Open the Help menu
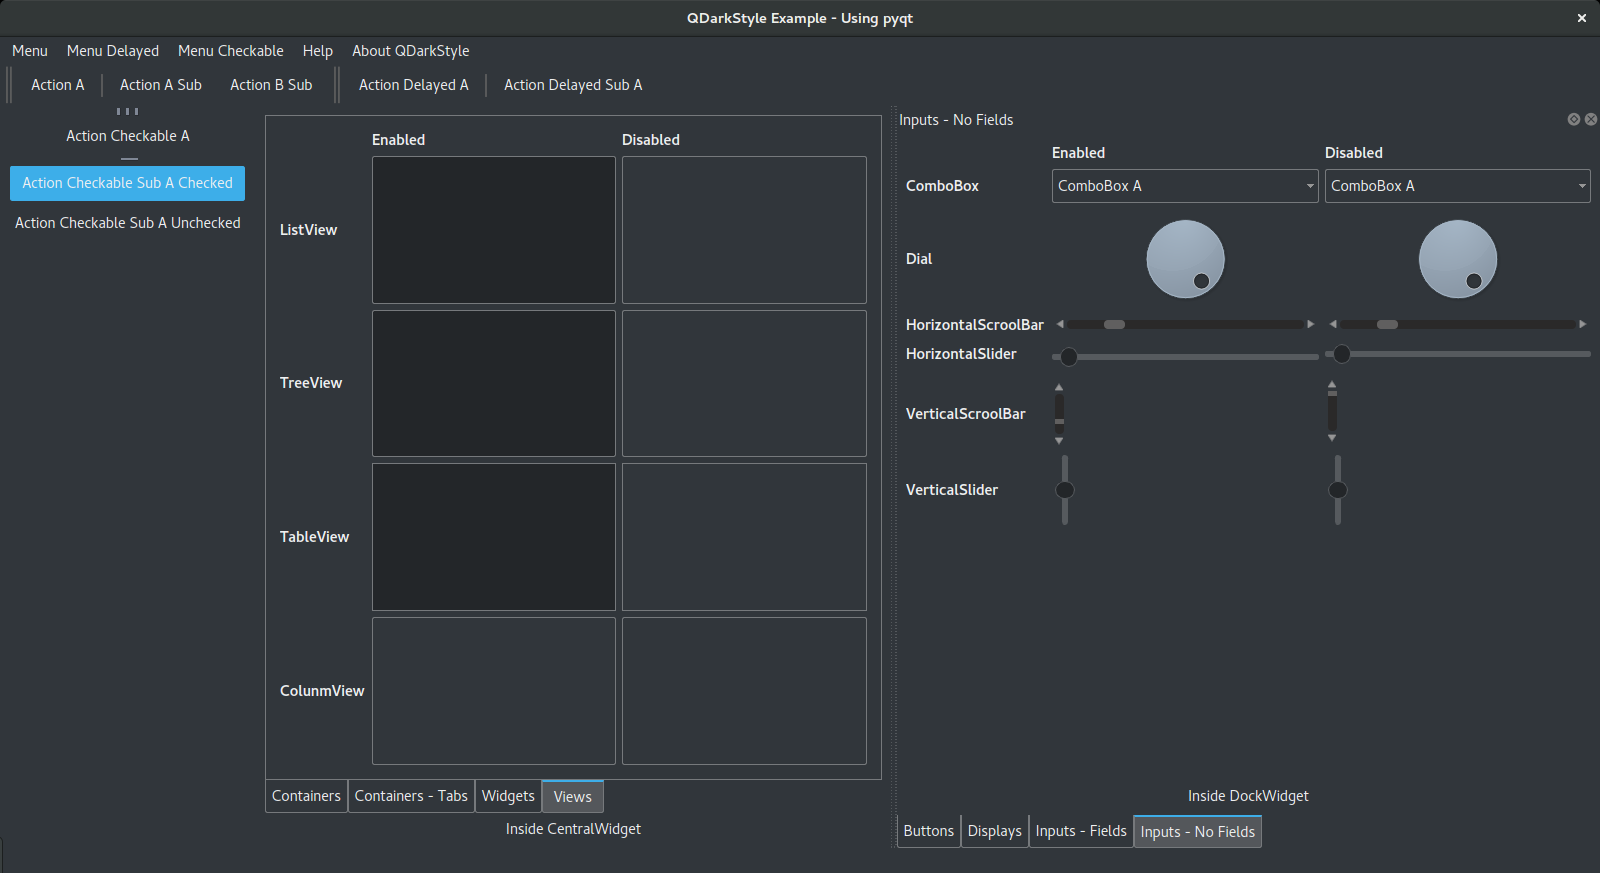 (318, 51)
